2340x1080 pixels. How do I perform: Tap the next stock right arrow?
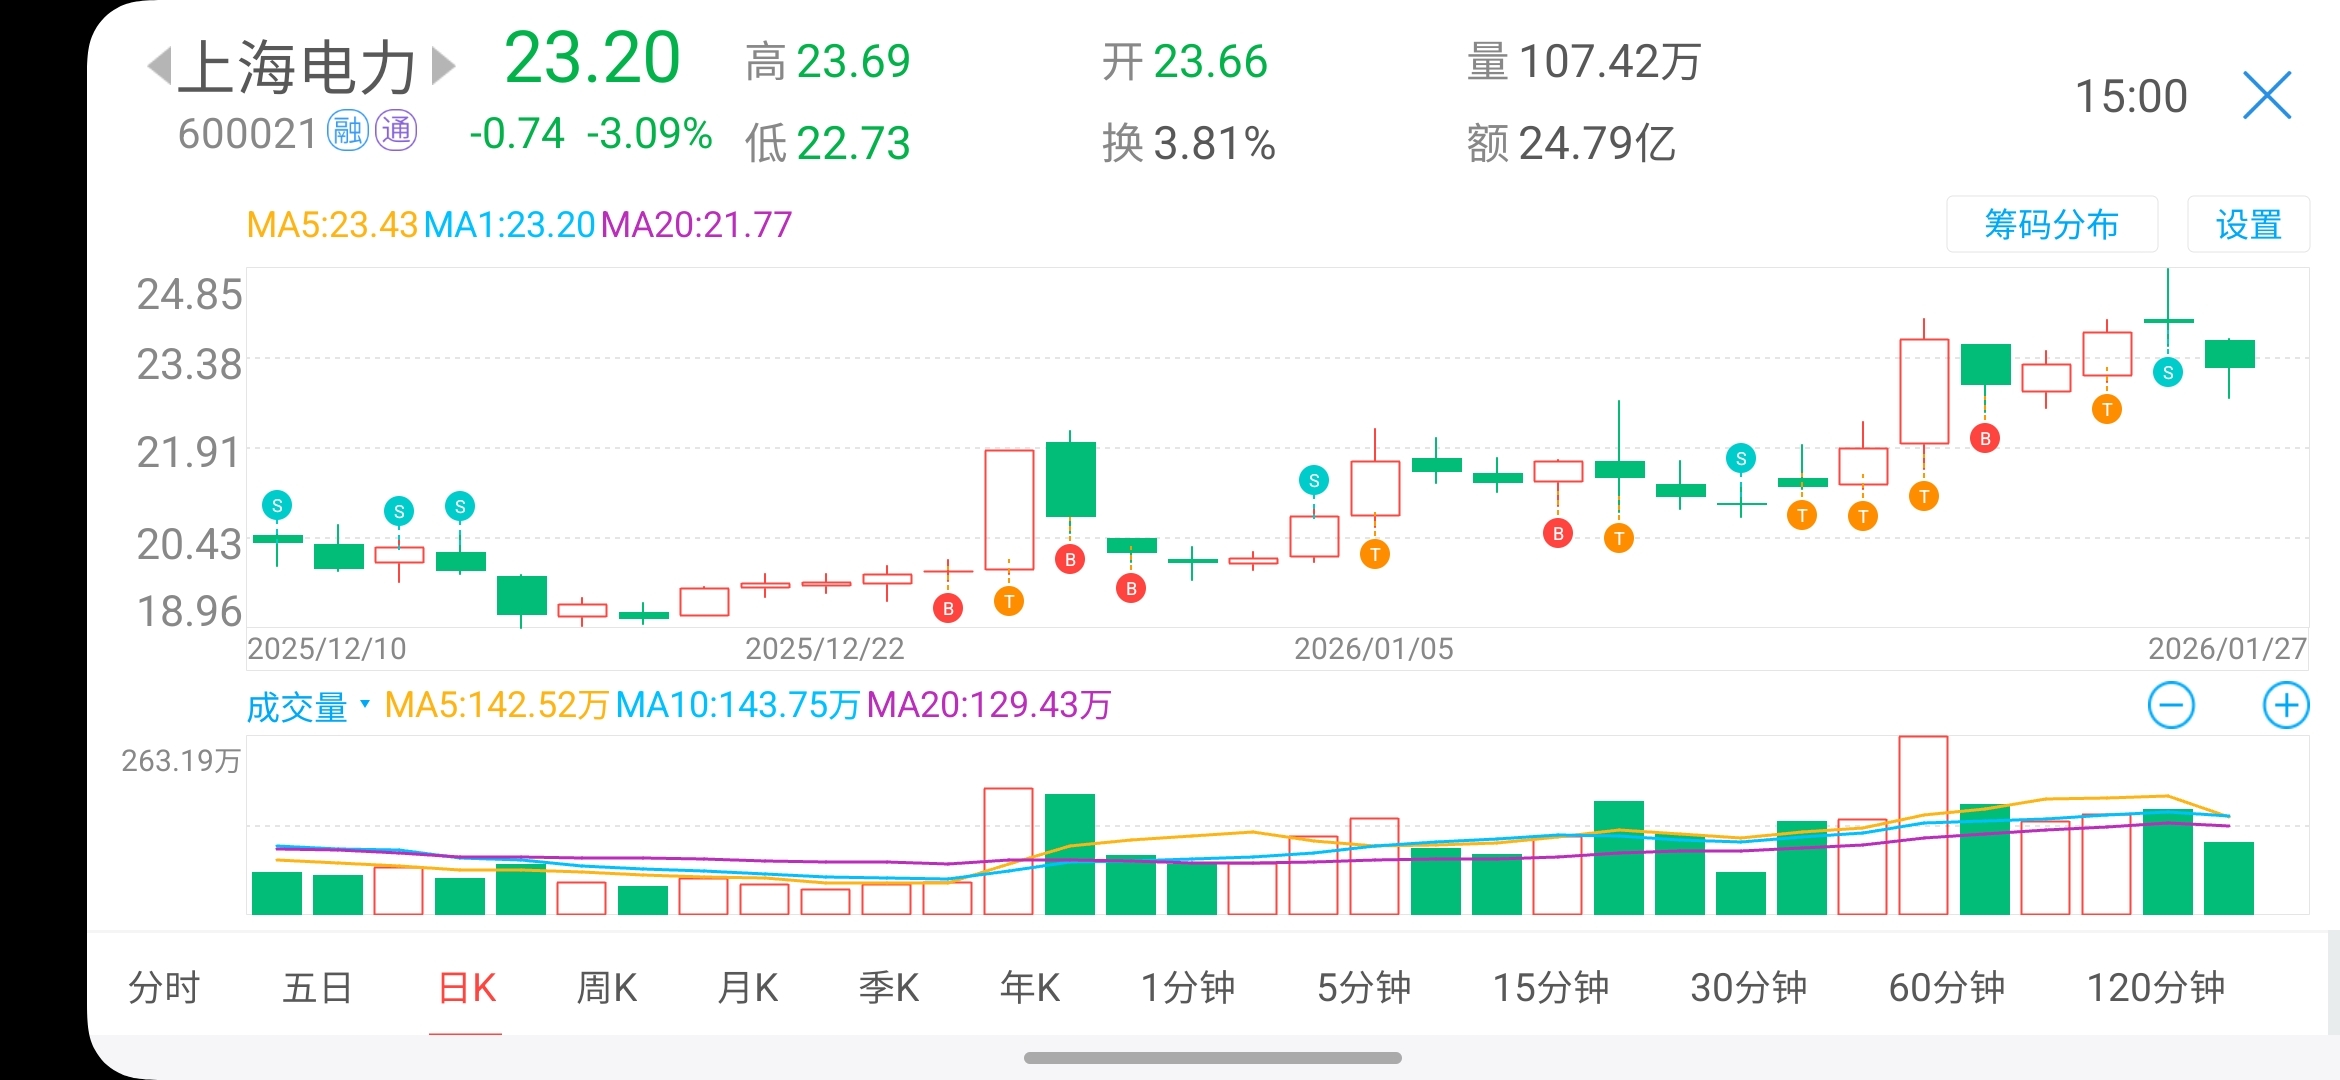click(442, 67)
